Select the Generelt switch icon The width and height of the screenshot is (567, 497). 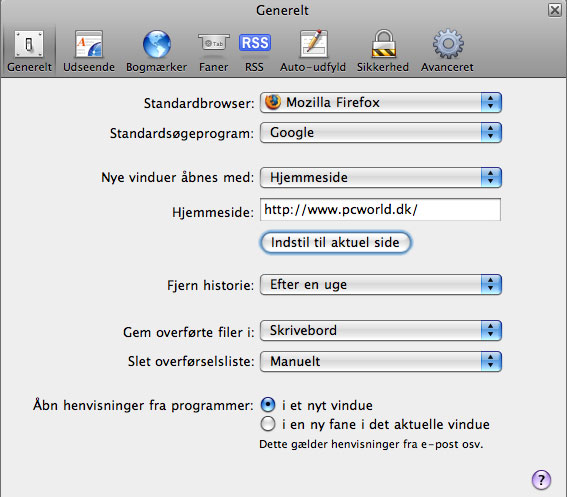tap(29, 44)
